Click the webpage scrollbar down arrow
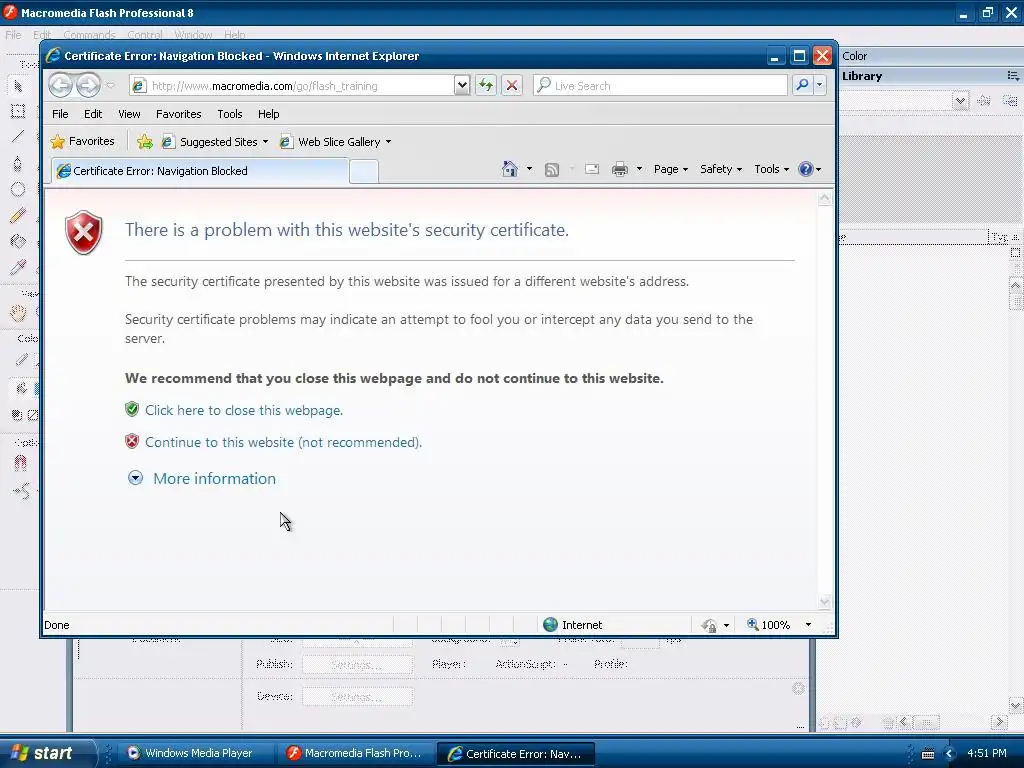This screenshot has height=768, width=1024. (825, 601)
